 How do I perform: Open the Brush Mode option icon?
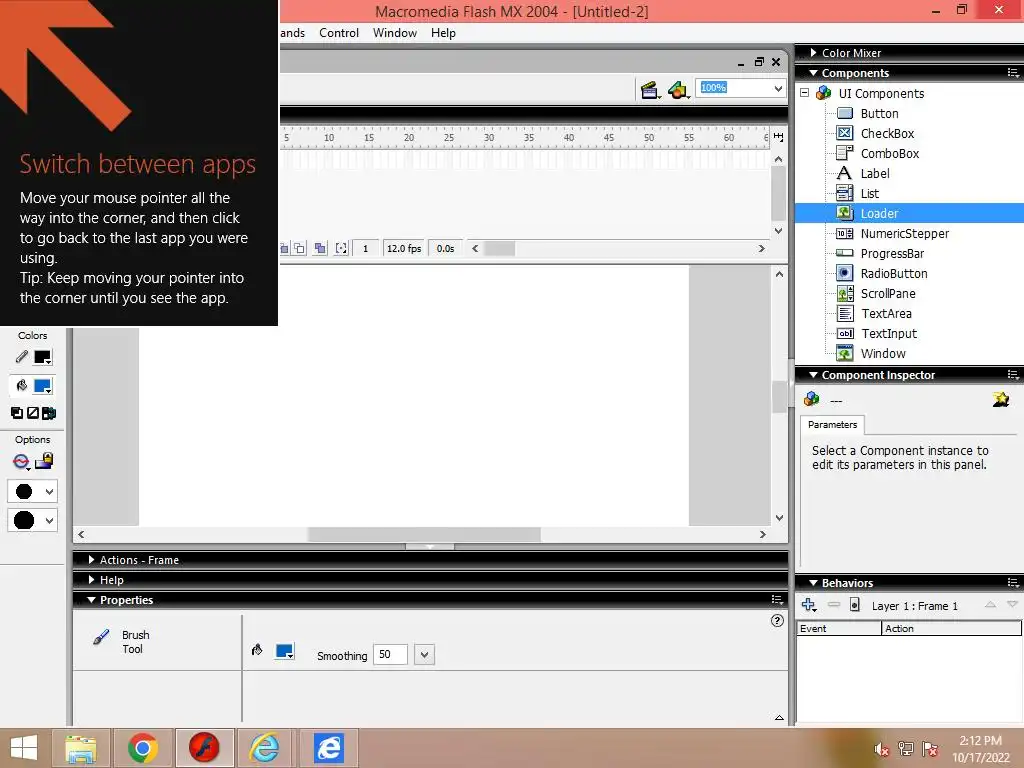click(22, 462)
